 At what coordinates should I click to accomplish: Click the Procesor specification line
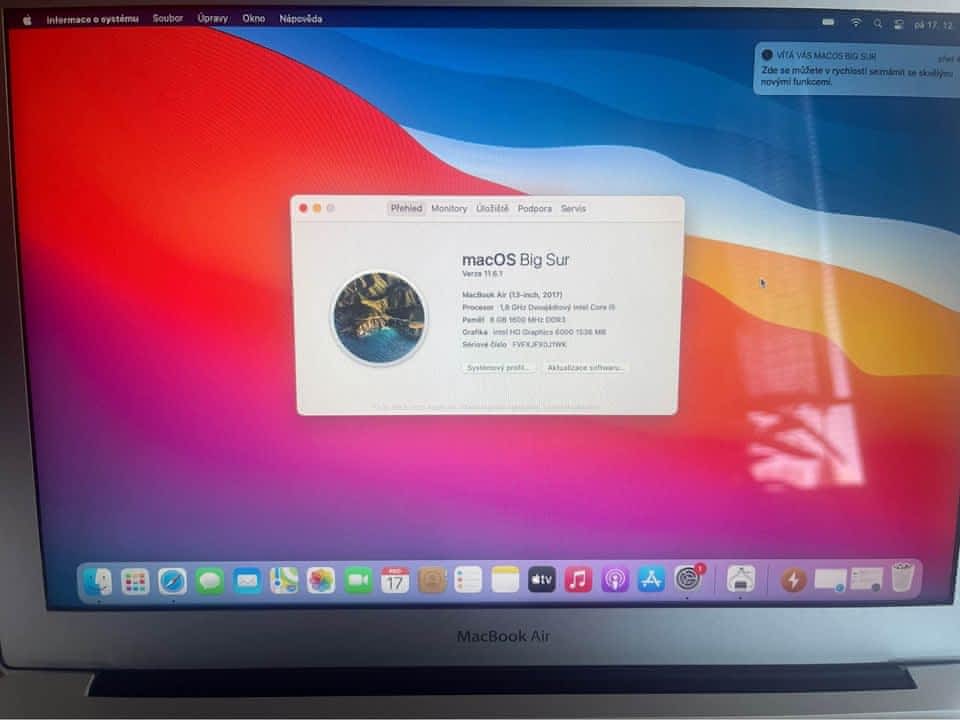(x=539, y=307)
